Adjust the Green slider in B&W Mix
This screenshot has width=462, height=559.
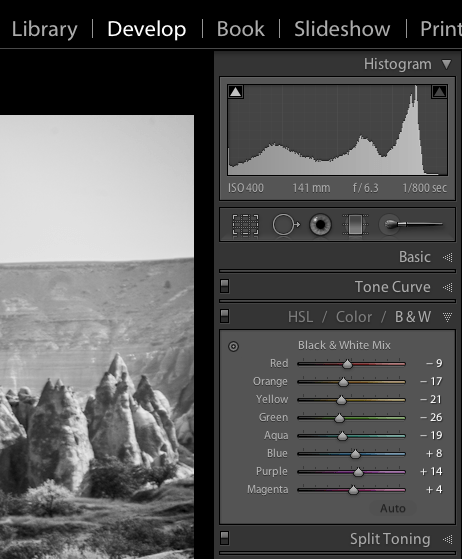tap(339, 418)
